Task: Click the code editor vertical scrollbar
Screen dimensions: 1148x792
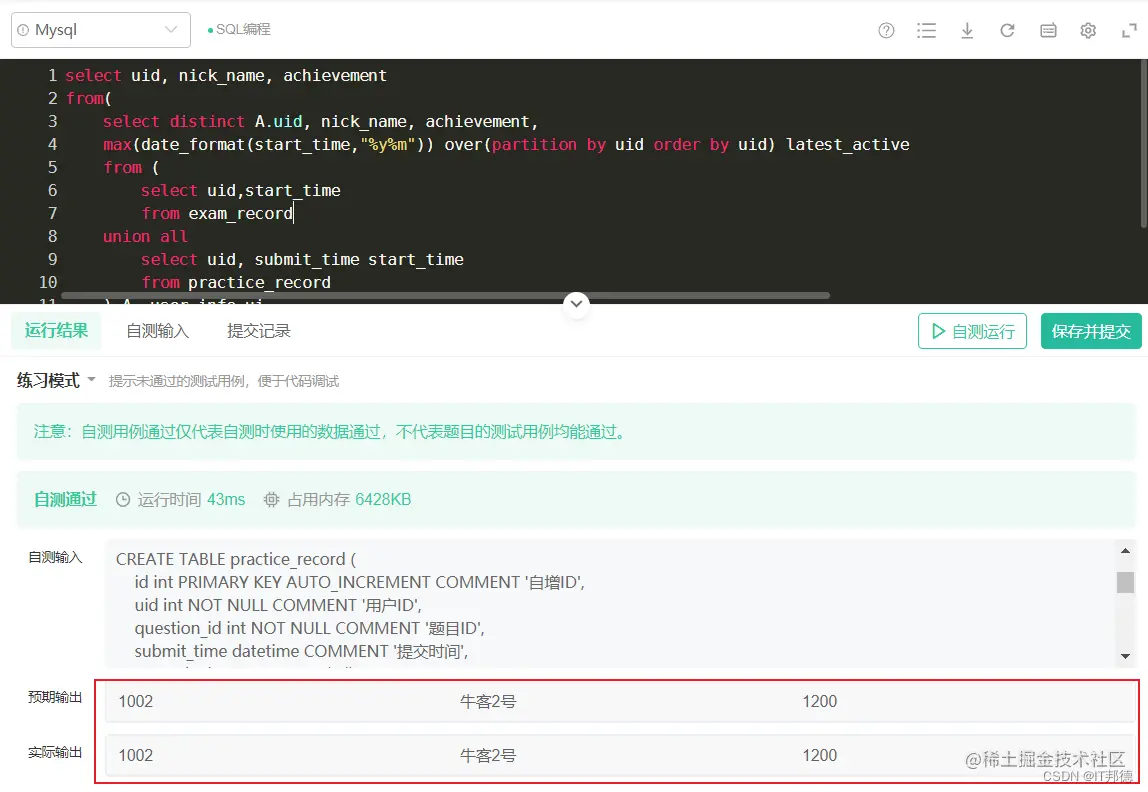Action: pyautogui.click(x=1144, y=143)
